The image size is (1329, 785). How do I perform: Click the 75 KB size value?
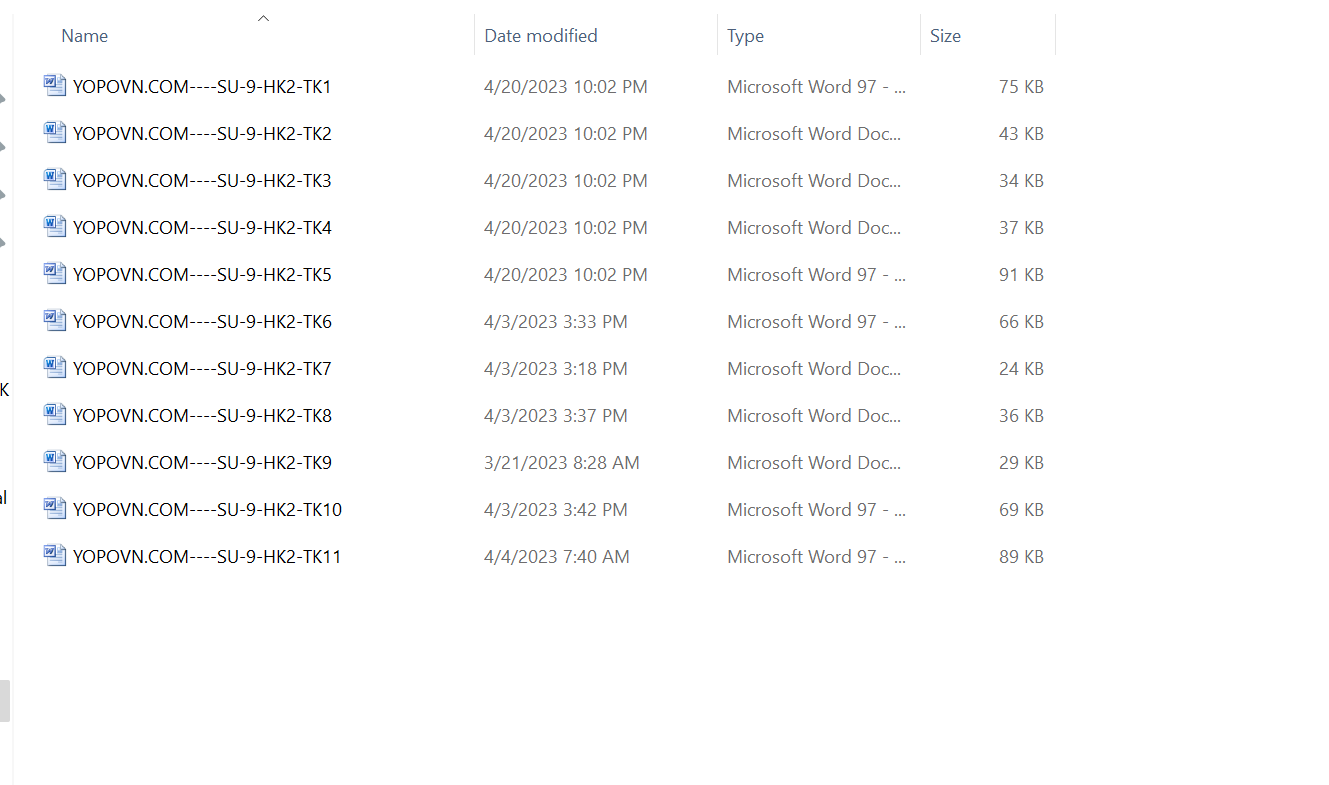click(1021, 87)
